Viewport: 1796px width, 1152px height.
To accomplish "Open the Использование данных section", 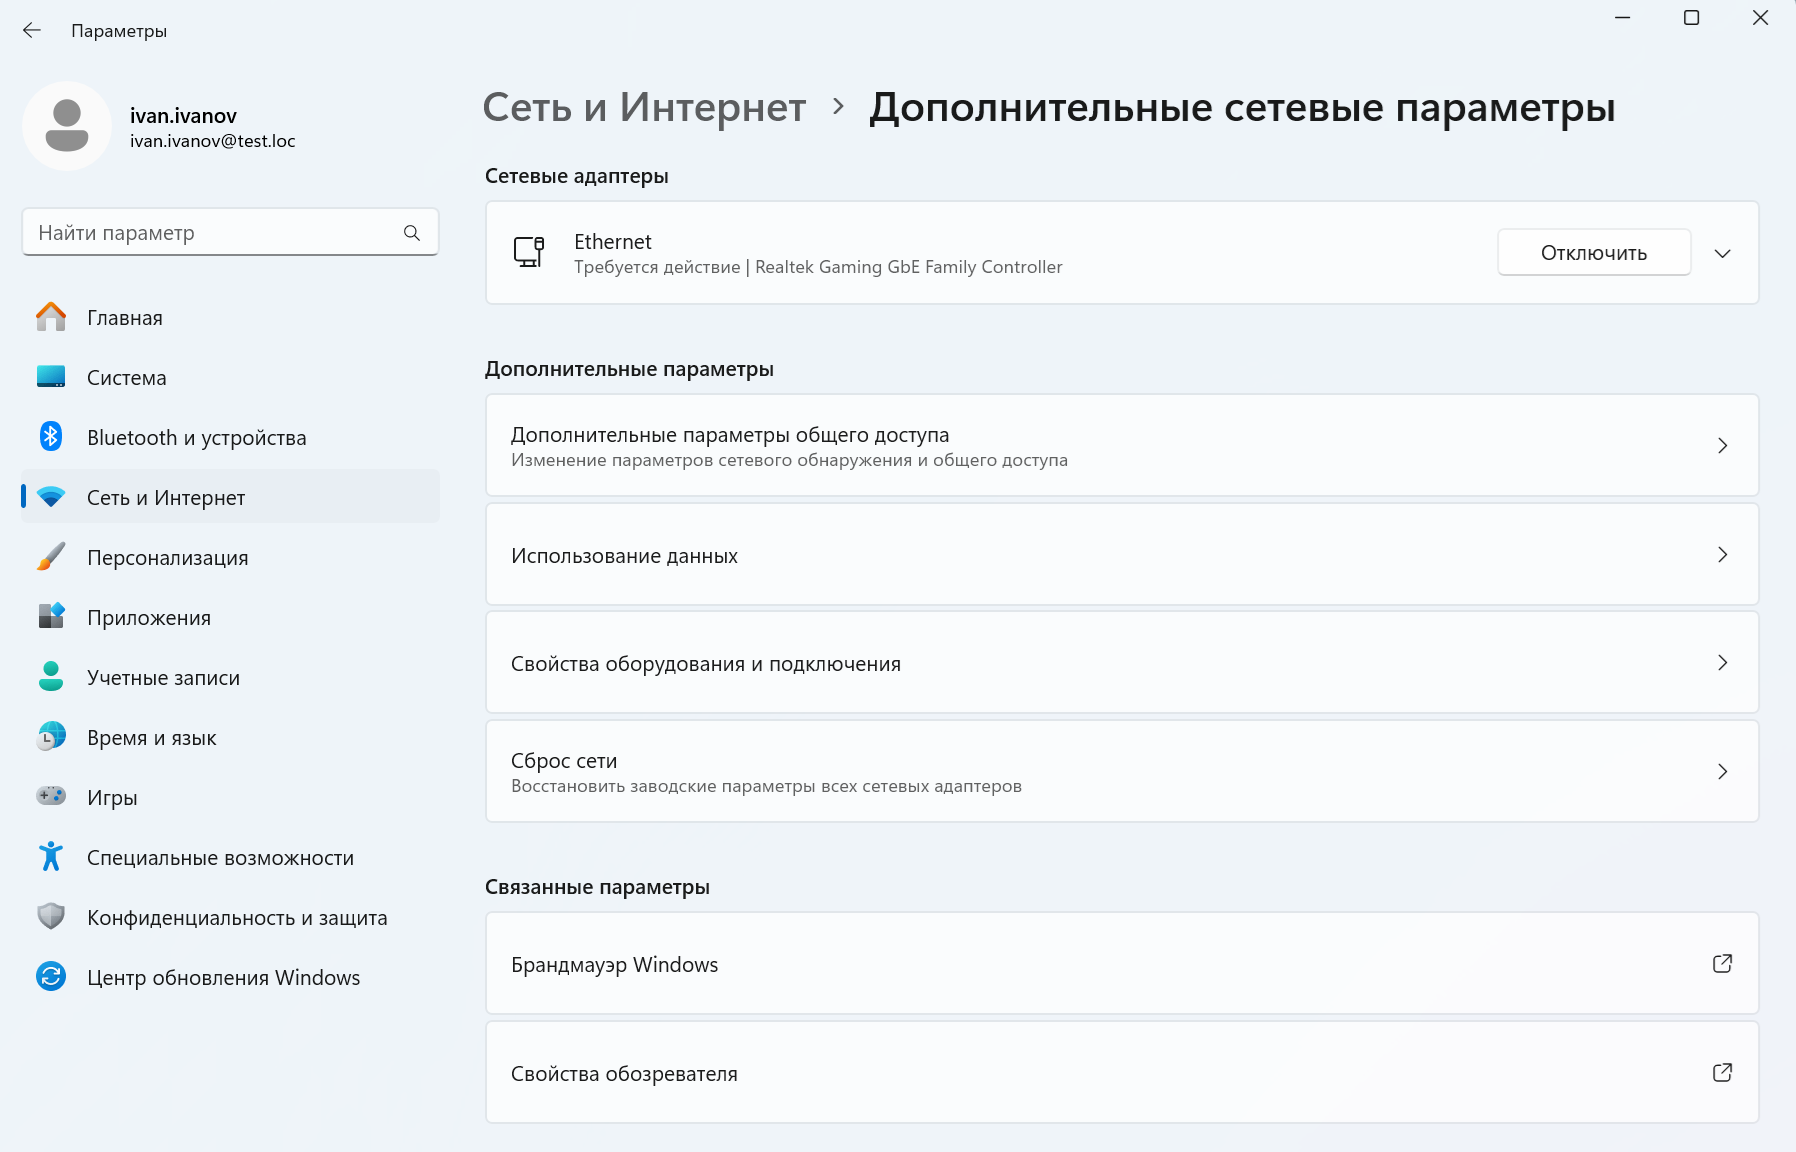I will 1121,555.
